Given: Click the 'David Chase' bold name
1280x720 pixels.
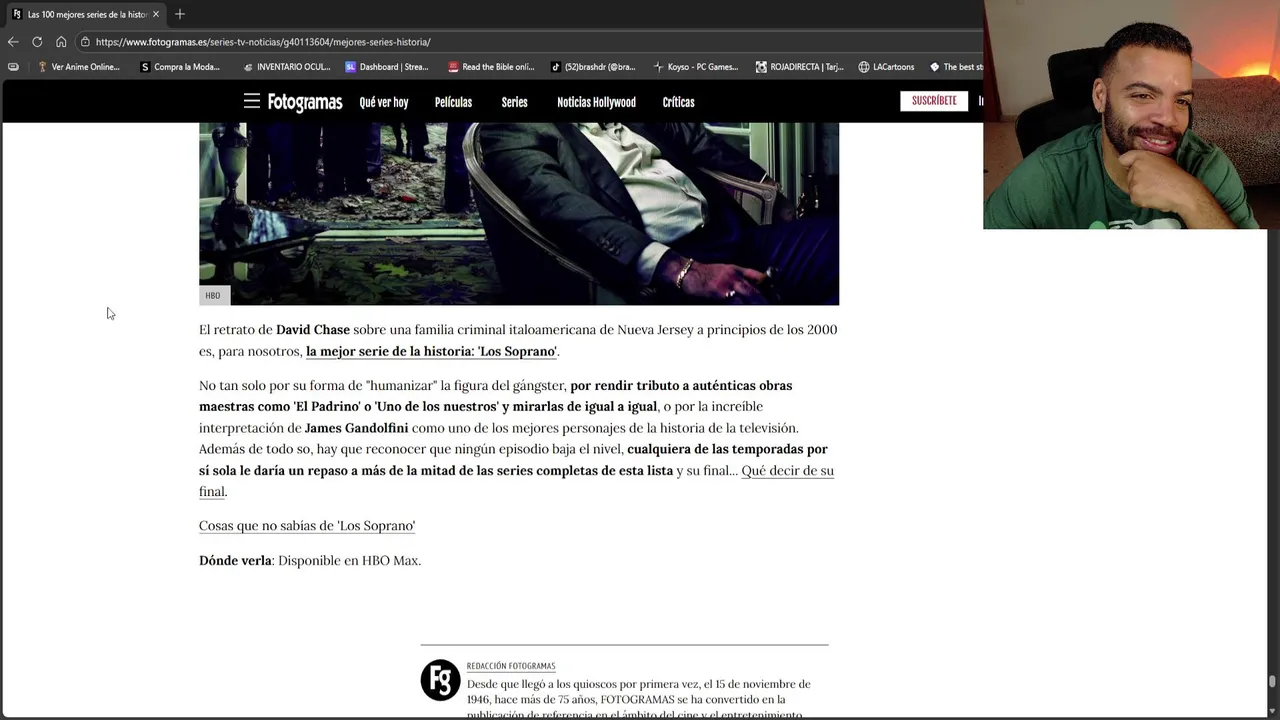Looking at the screenshot, I should pyautogui.click(x=313, y=330).
